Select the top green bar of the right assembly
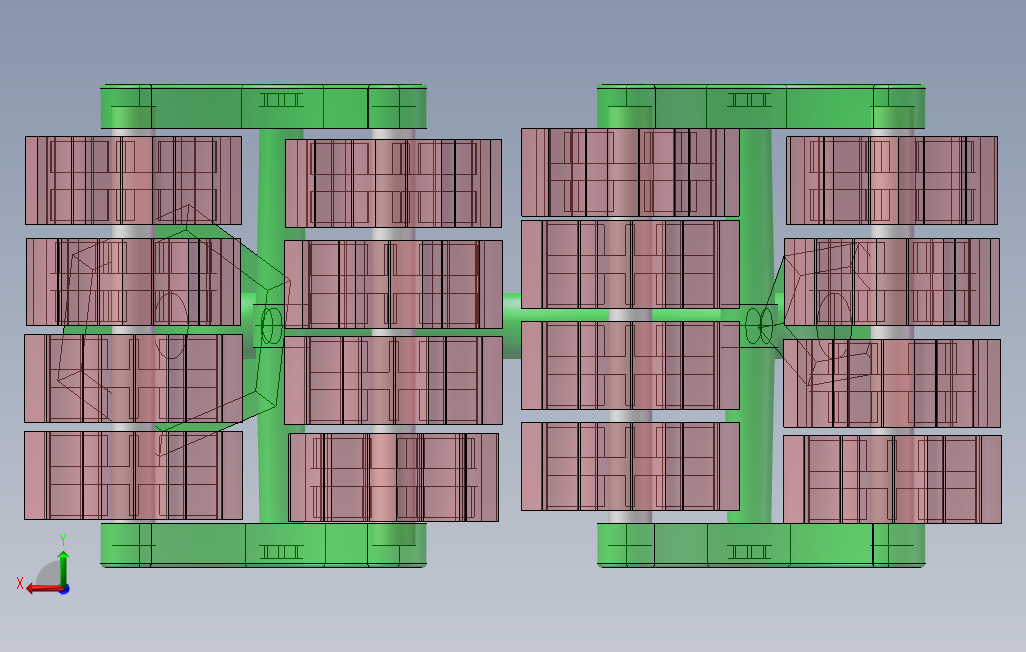 click(x=761, y=106)
